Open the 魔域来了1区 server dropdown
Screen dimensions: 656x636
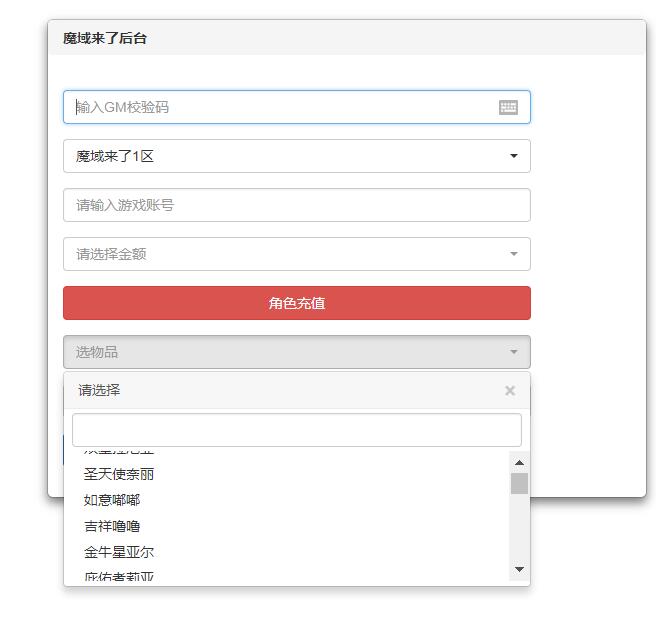pyautogui.click(x=296, y=156)
